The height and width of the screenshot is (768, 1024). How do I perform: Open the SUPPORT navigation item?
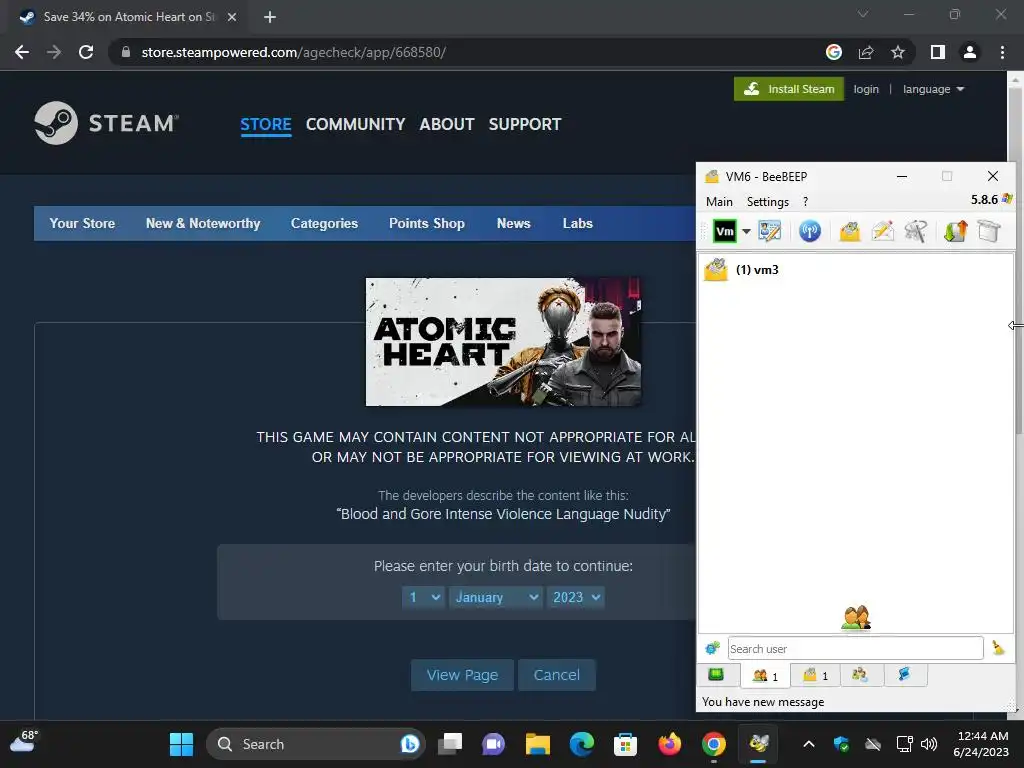click(x=525, y=124)
